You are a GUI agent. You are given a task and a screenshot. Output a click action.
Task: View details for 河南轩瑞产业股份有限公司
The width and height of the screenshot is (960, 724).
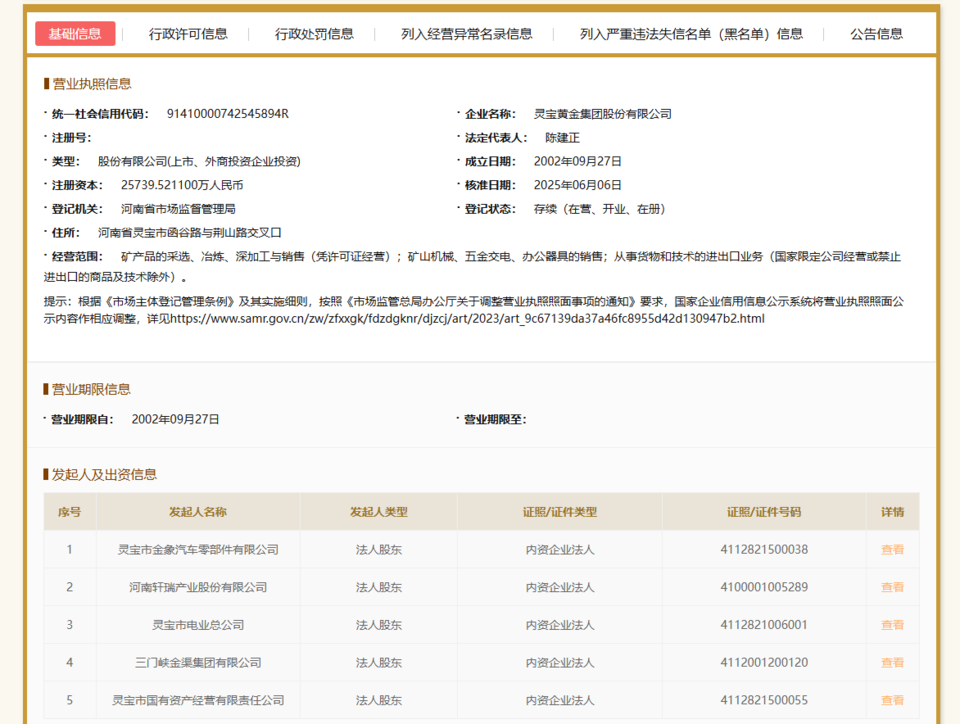click(892, 588)
